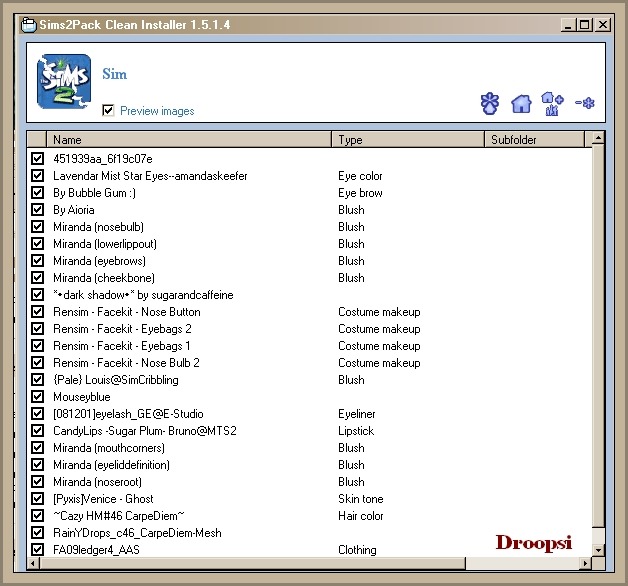
Task: Uncheck Miranda (nosebulb) checkbox
Action: pyautogui.click(x=37, y=227)
